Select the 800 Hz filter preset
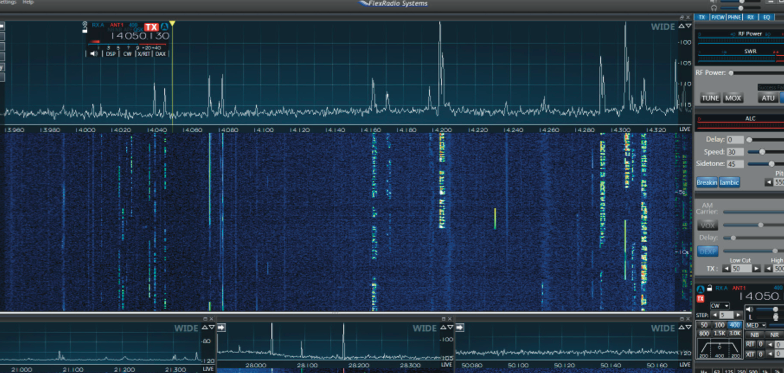784x373 pixels. [704, 333]
